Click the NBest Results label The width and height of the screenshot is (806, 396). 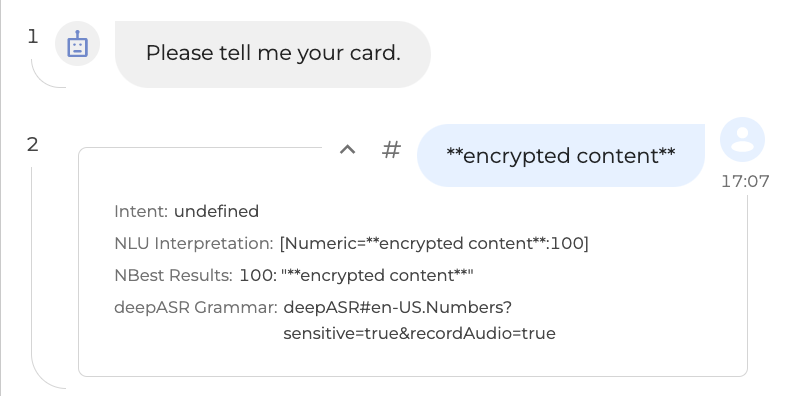tap(173, 275)
